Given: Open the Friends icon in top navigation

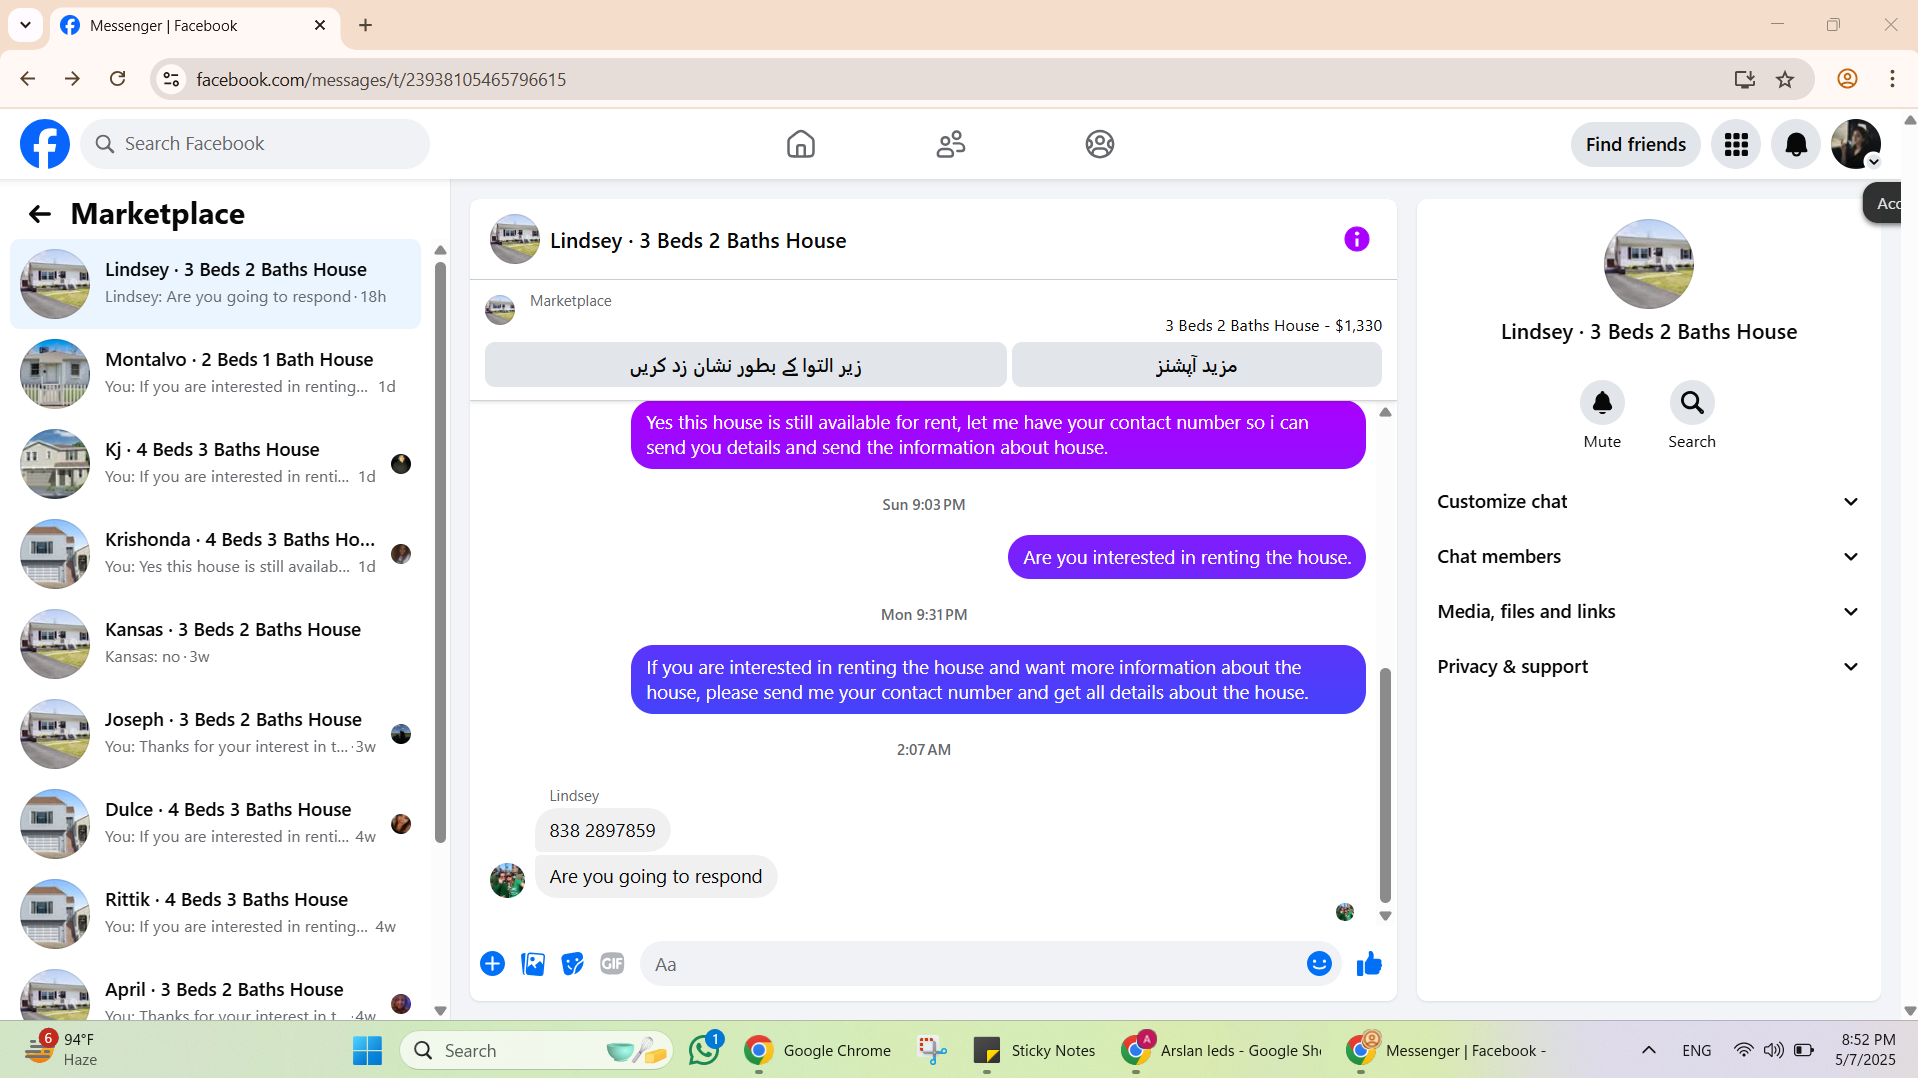Looking at the screenshot, I should [x=950, y=144].
